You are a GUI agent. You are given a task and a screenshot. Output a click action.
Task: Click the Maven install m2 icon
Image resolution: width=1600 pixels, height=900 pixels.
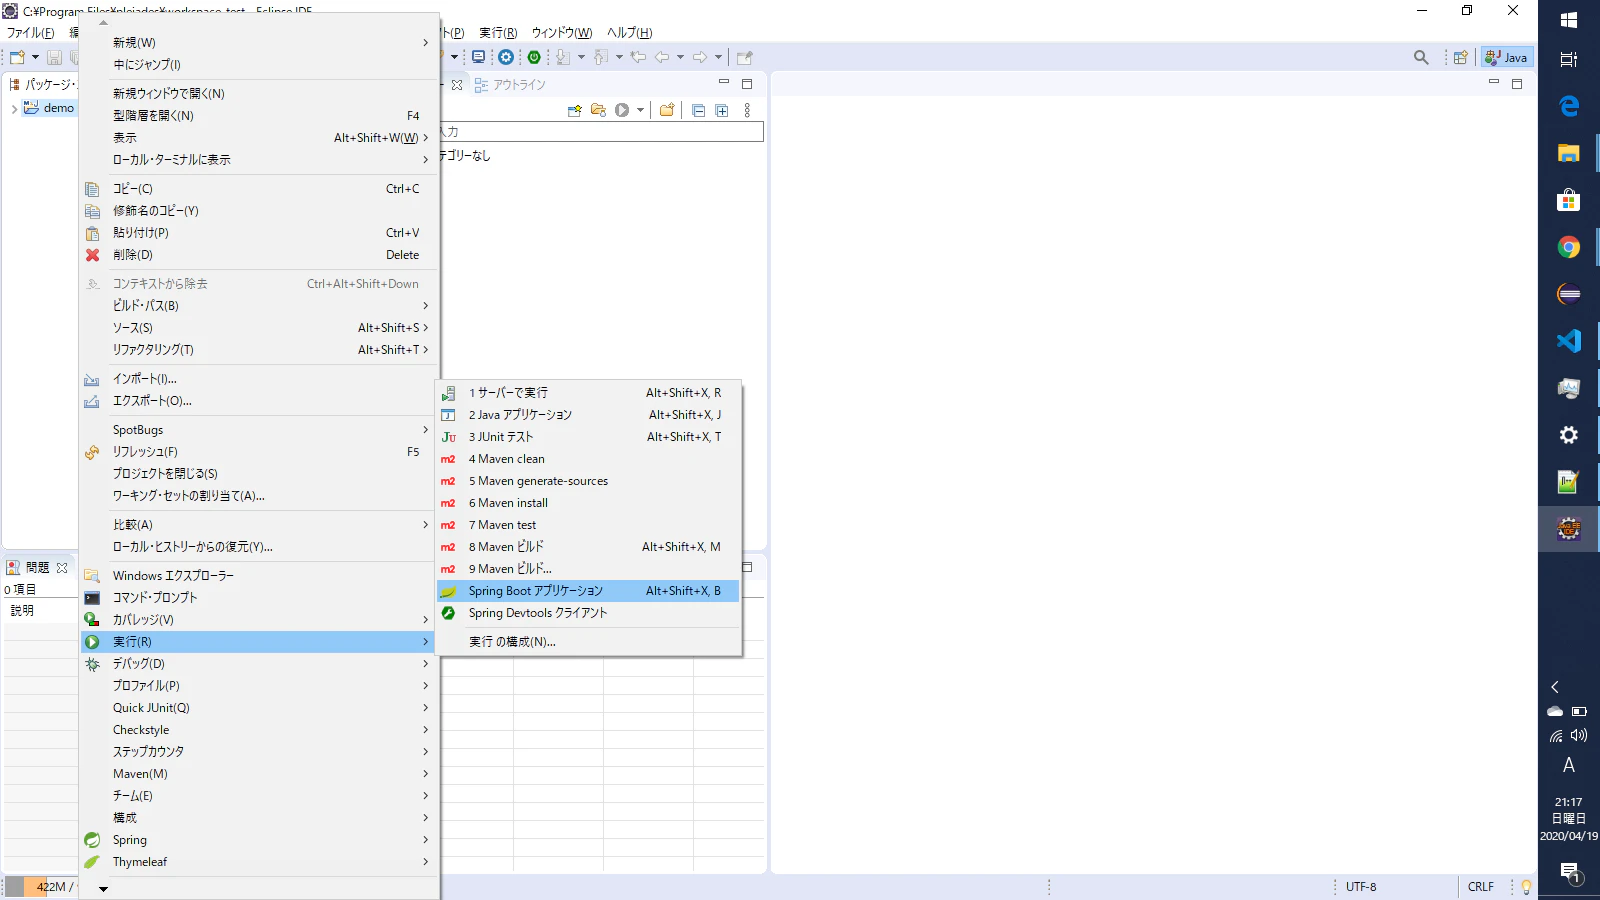tap(448, 503)
